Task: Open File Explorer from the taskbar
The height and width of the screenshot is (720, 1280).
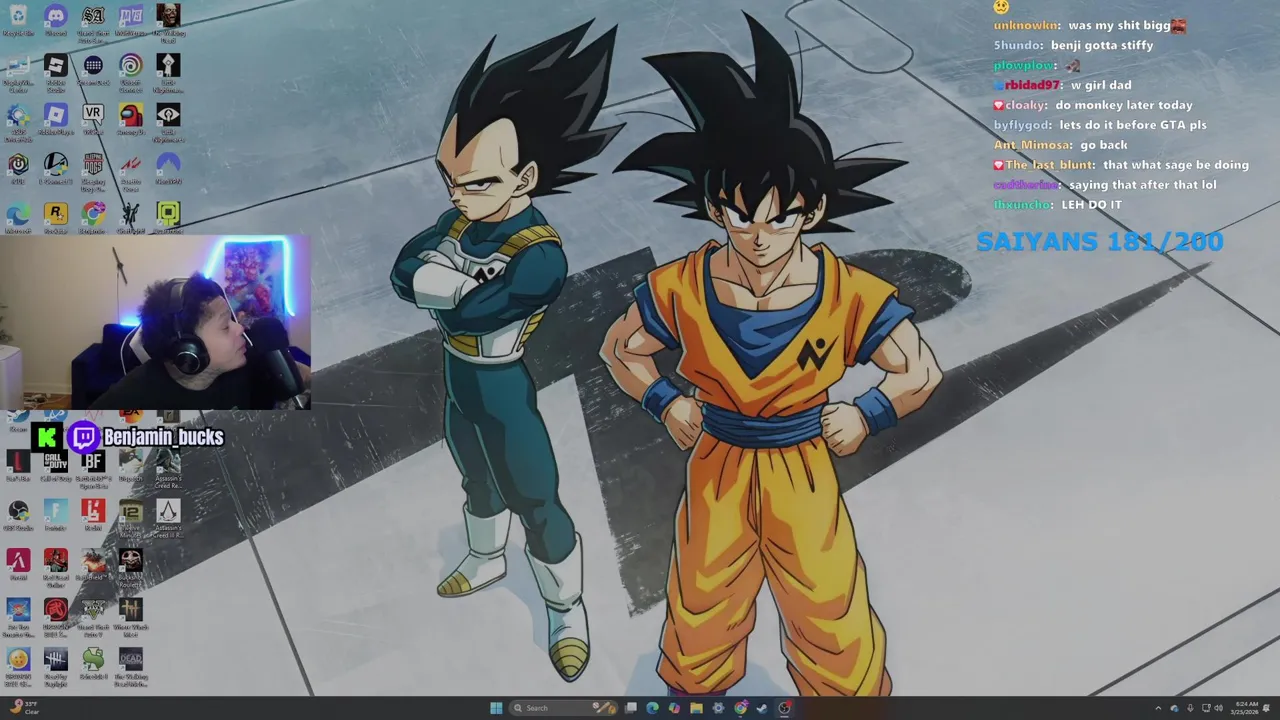Action: [x=696, y=708]
